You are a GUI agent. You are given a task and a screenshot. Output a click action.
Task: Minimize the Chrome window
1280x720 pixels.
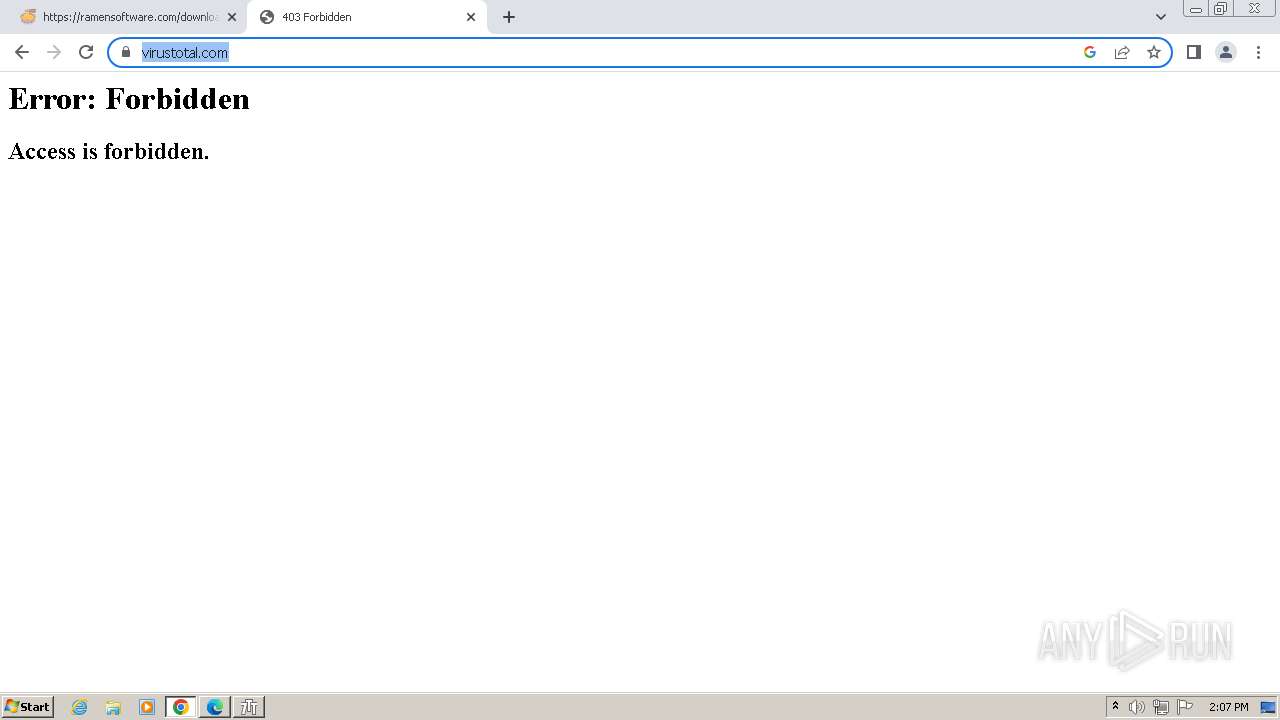[1196, 9]
